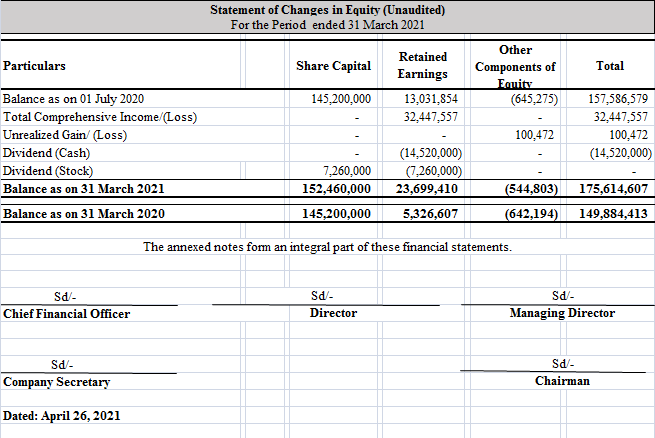The image size is (655, 438).
Task: Click the 'Dated: April 26, 2021' cell
Action: click(x=62, y=415)
